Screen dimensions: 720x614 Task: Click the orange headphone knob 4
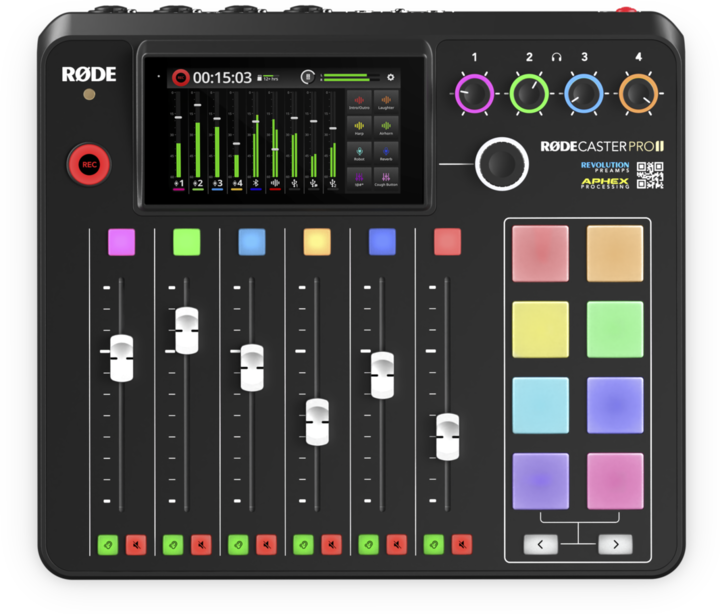click(638, 93)
